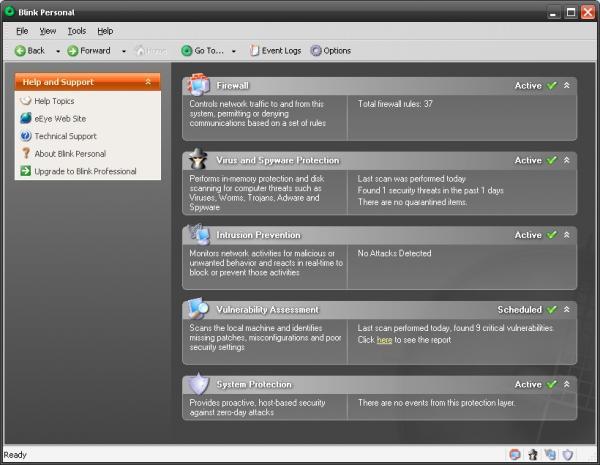Collapse the Firewall section
This screenshot has height=465, width=600.
tap(567, 85)
